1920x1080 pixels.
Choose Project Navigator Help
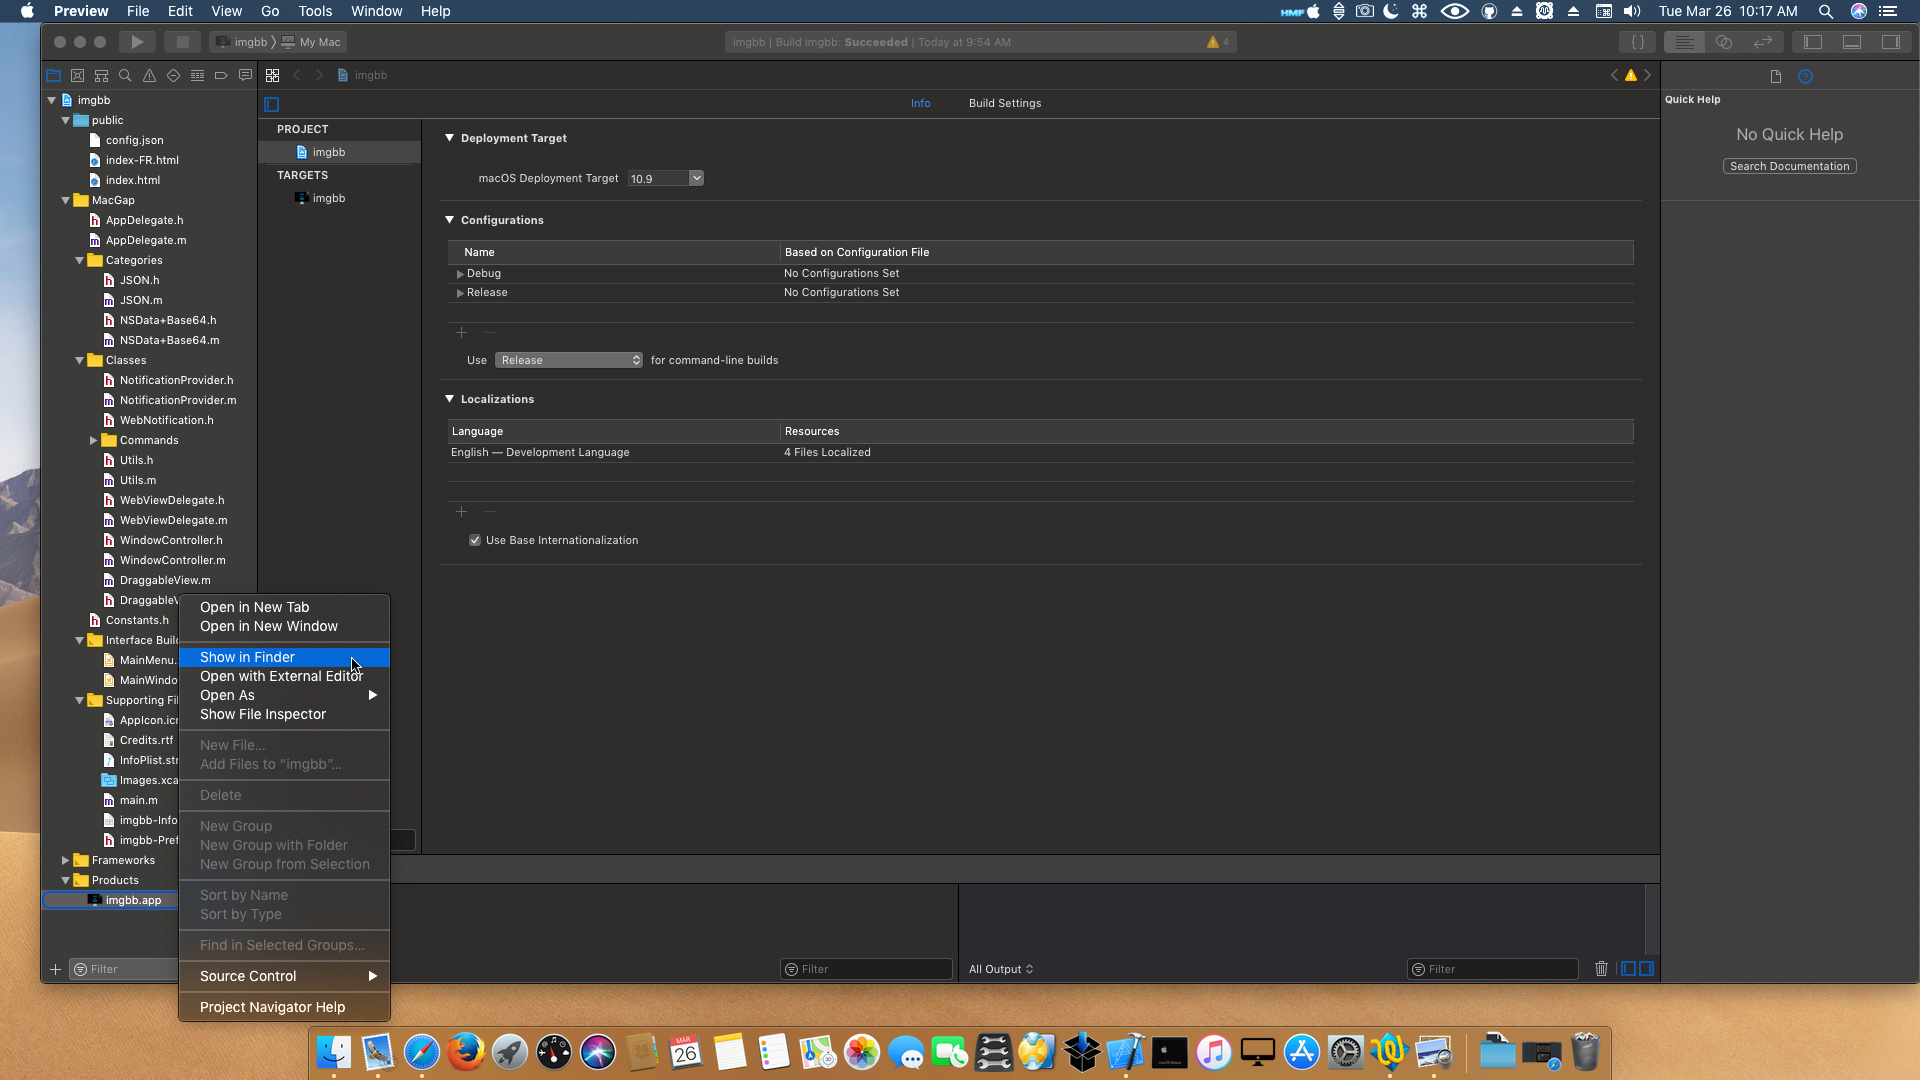(284, 1007)
